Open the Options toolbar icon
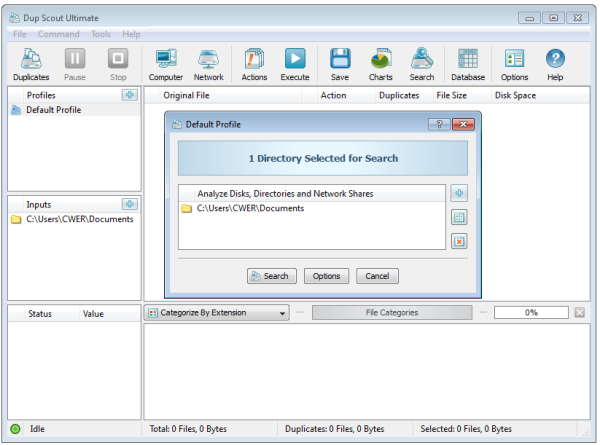 (x=514, y=64)
